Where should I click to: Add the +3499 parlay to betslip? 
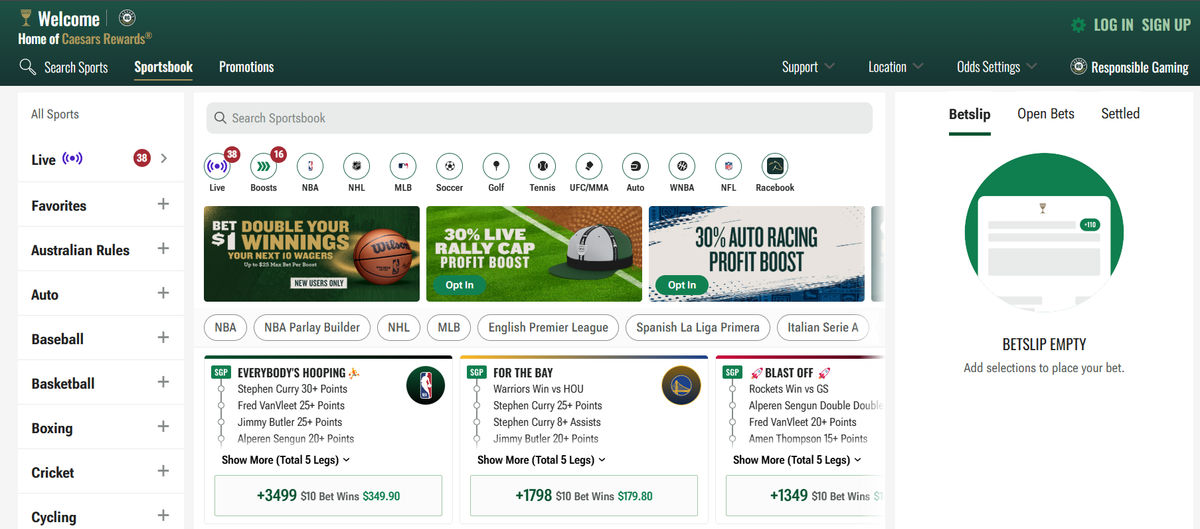click(x=328, y=495)
